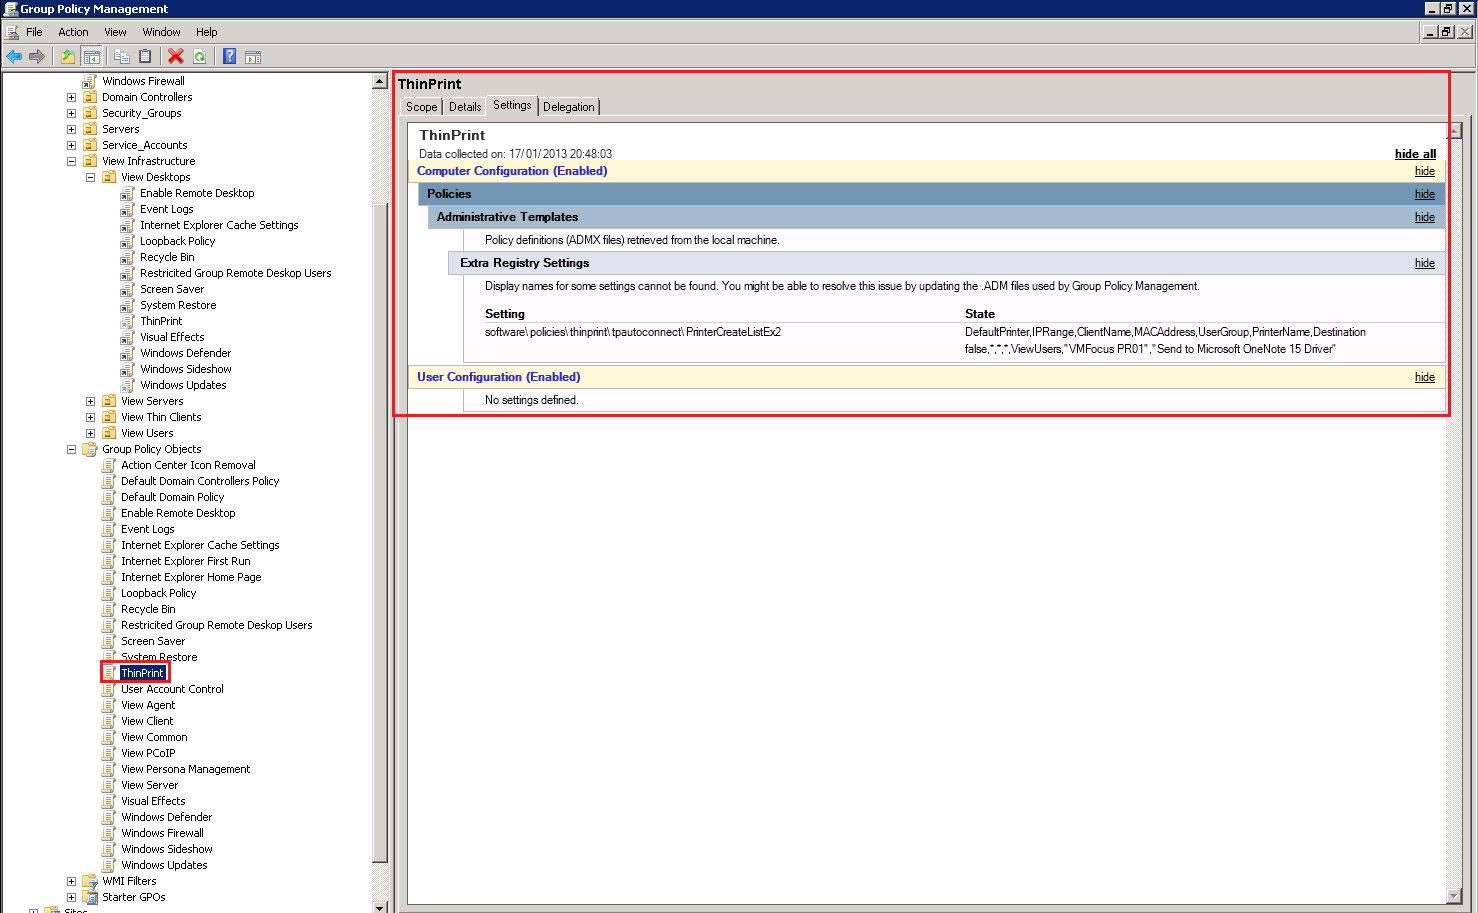Click the Paste clipboard icon
Image resolution: width=1478 pixels, height=913 pixels.
coord(145,57)
